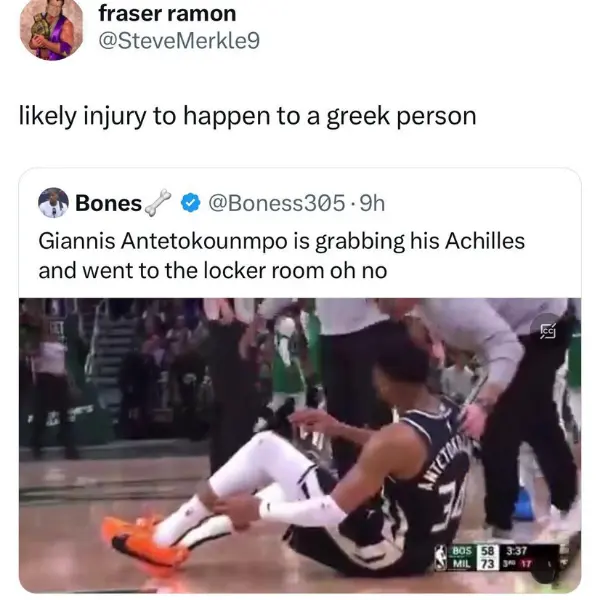Open the 9h timestamp of quoted tweet
The width and height of the screenshot is (600, 600).
pyautogui.click(x=372, y=203)
